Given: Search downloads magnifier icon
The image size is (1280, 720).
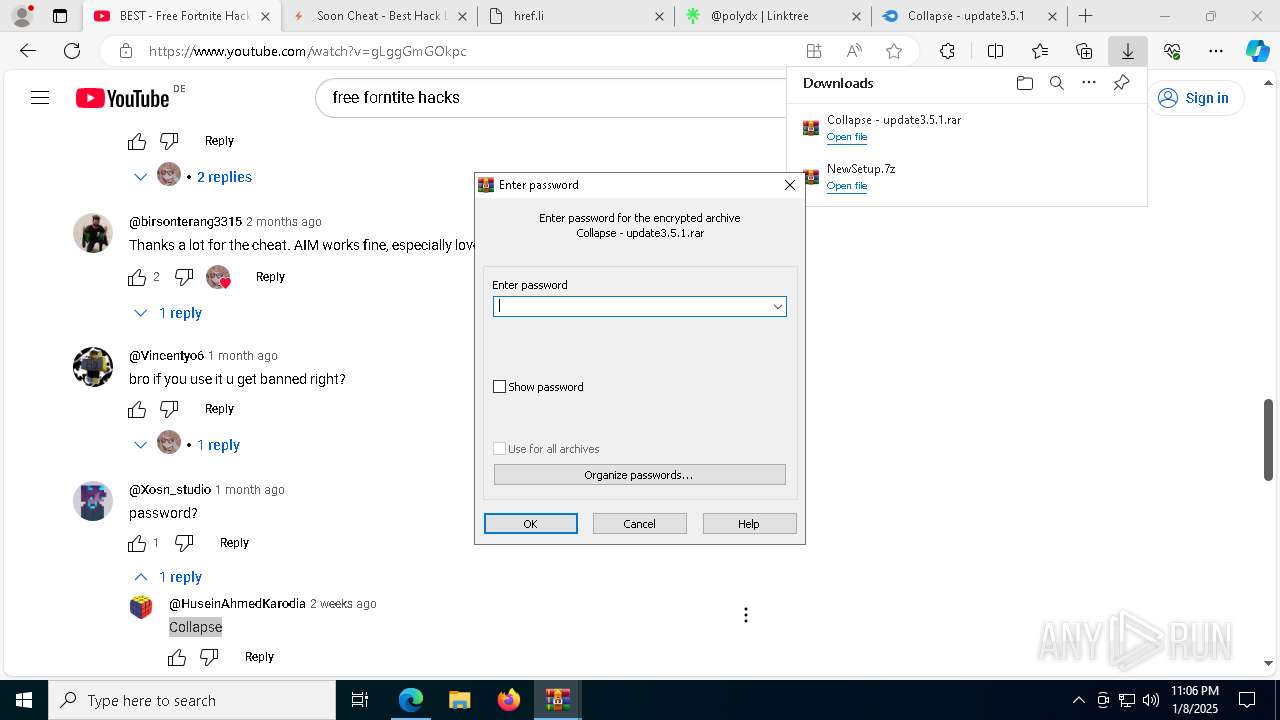Looking at the screenshot, I should click(x=1056, y=83).
